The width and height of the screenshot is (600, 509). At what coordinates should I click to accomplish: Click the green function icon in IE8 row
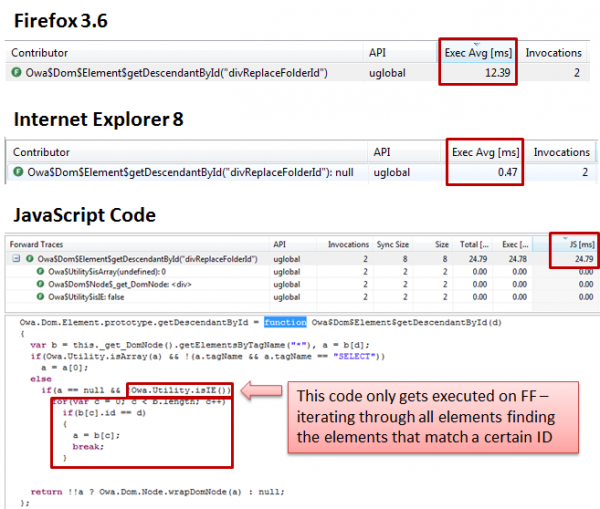(18, 171)
